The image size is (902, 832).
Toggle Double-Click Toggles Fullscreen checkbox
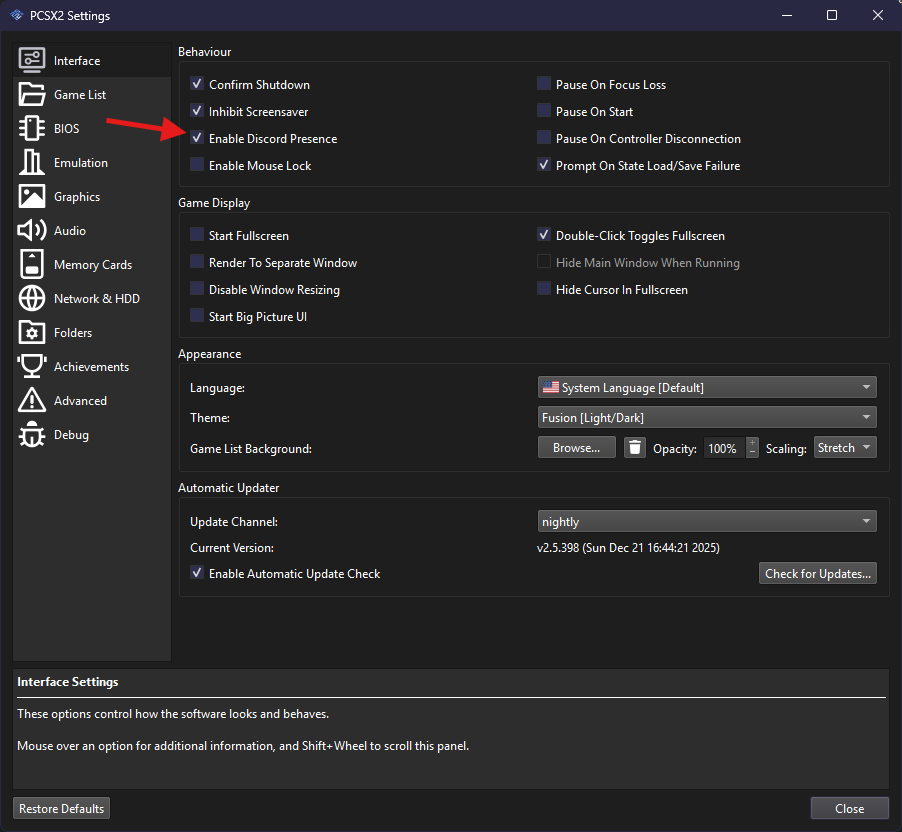pos(544,235)
